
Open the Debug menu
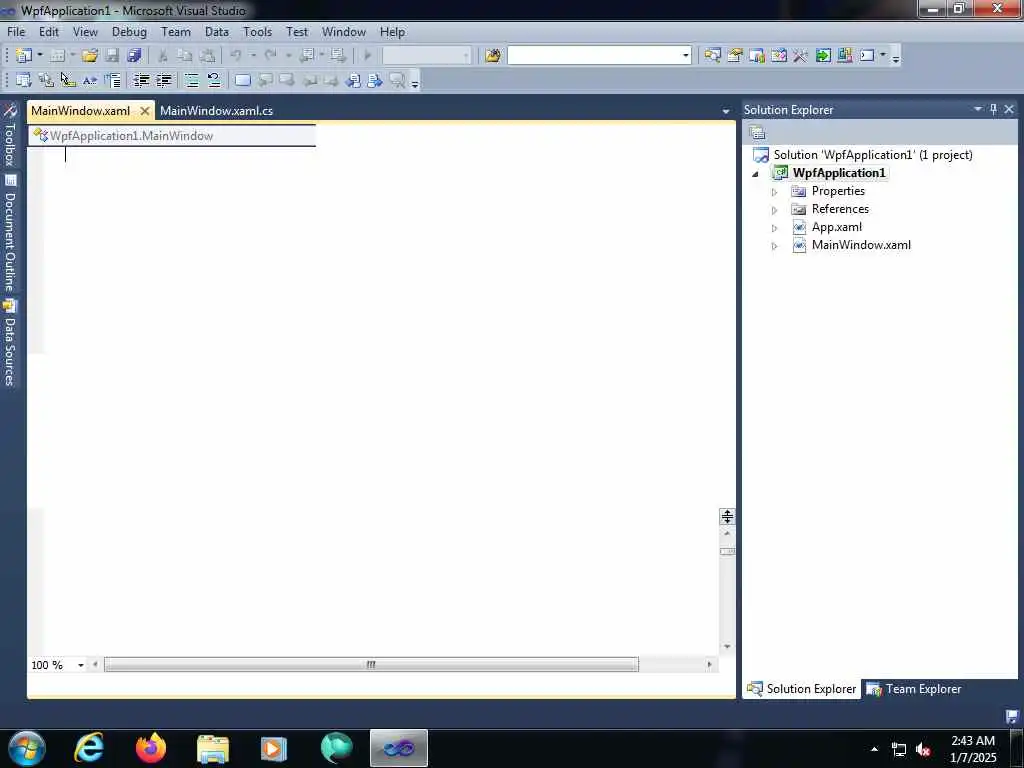[129, 31]
